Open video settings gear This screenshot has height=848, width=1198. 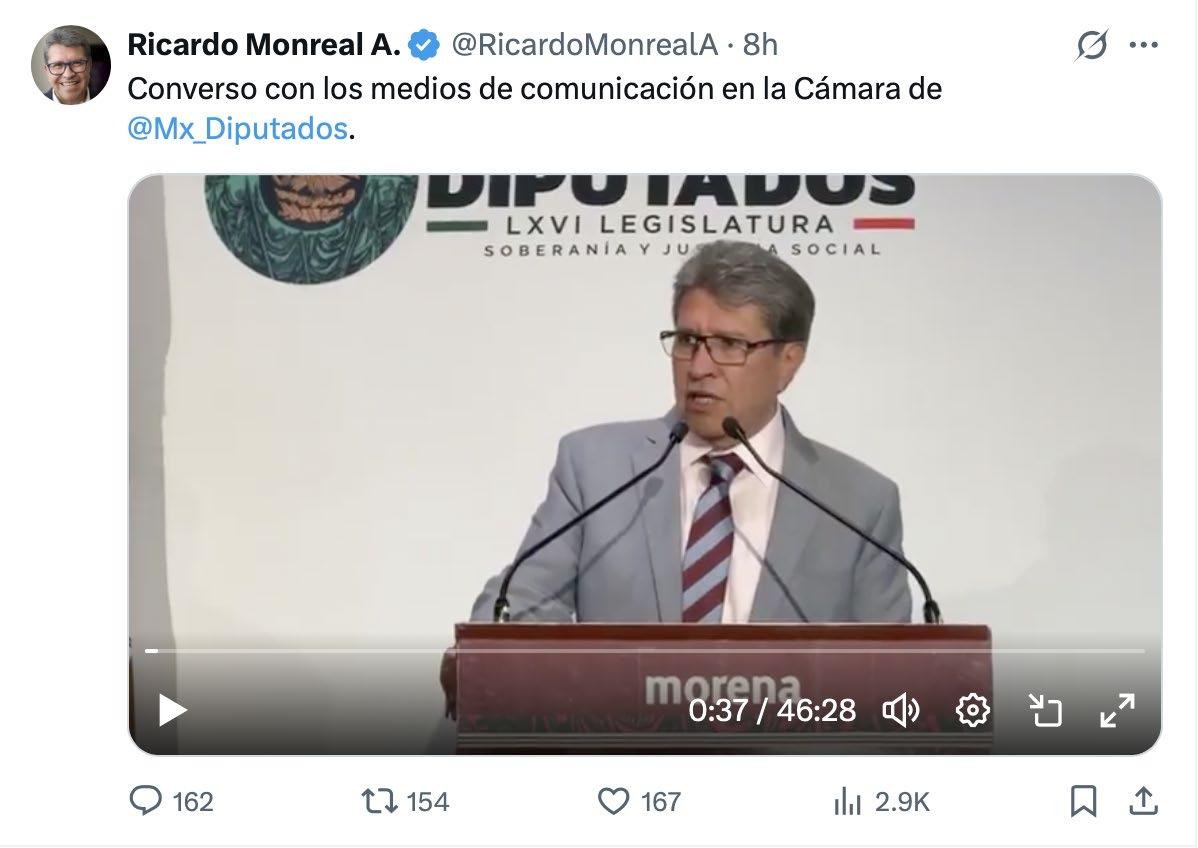click(973, 710)
